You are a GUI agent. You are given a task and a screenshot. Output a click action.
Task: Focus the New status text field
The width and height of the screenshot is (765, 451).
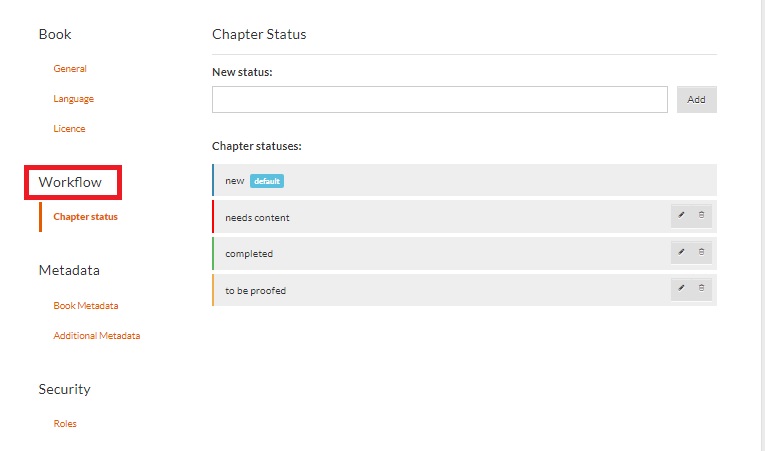[440, 100]
